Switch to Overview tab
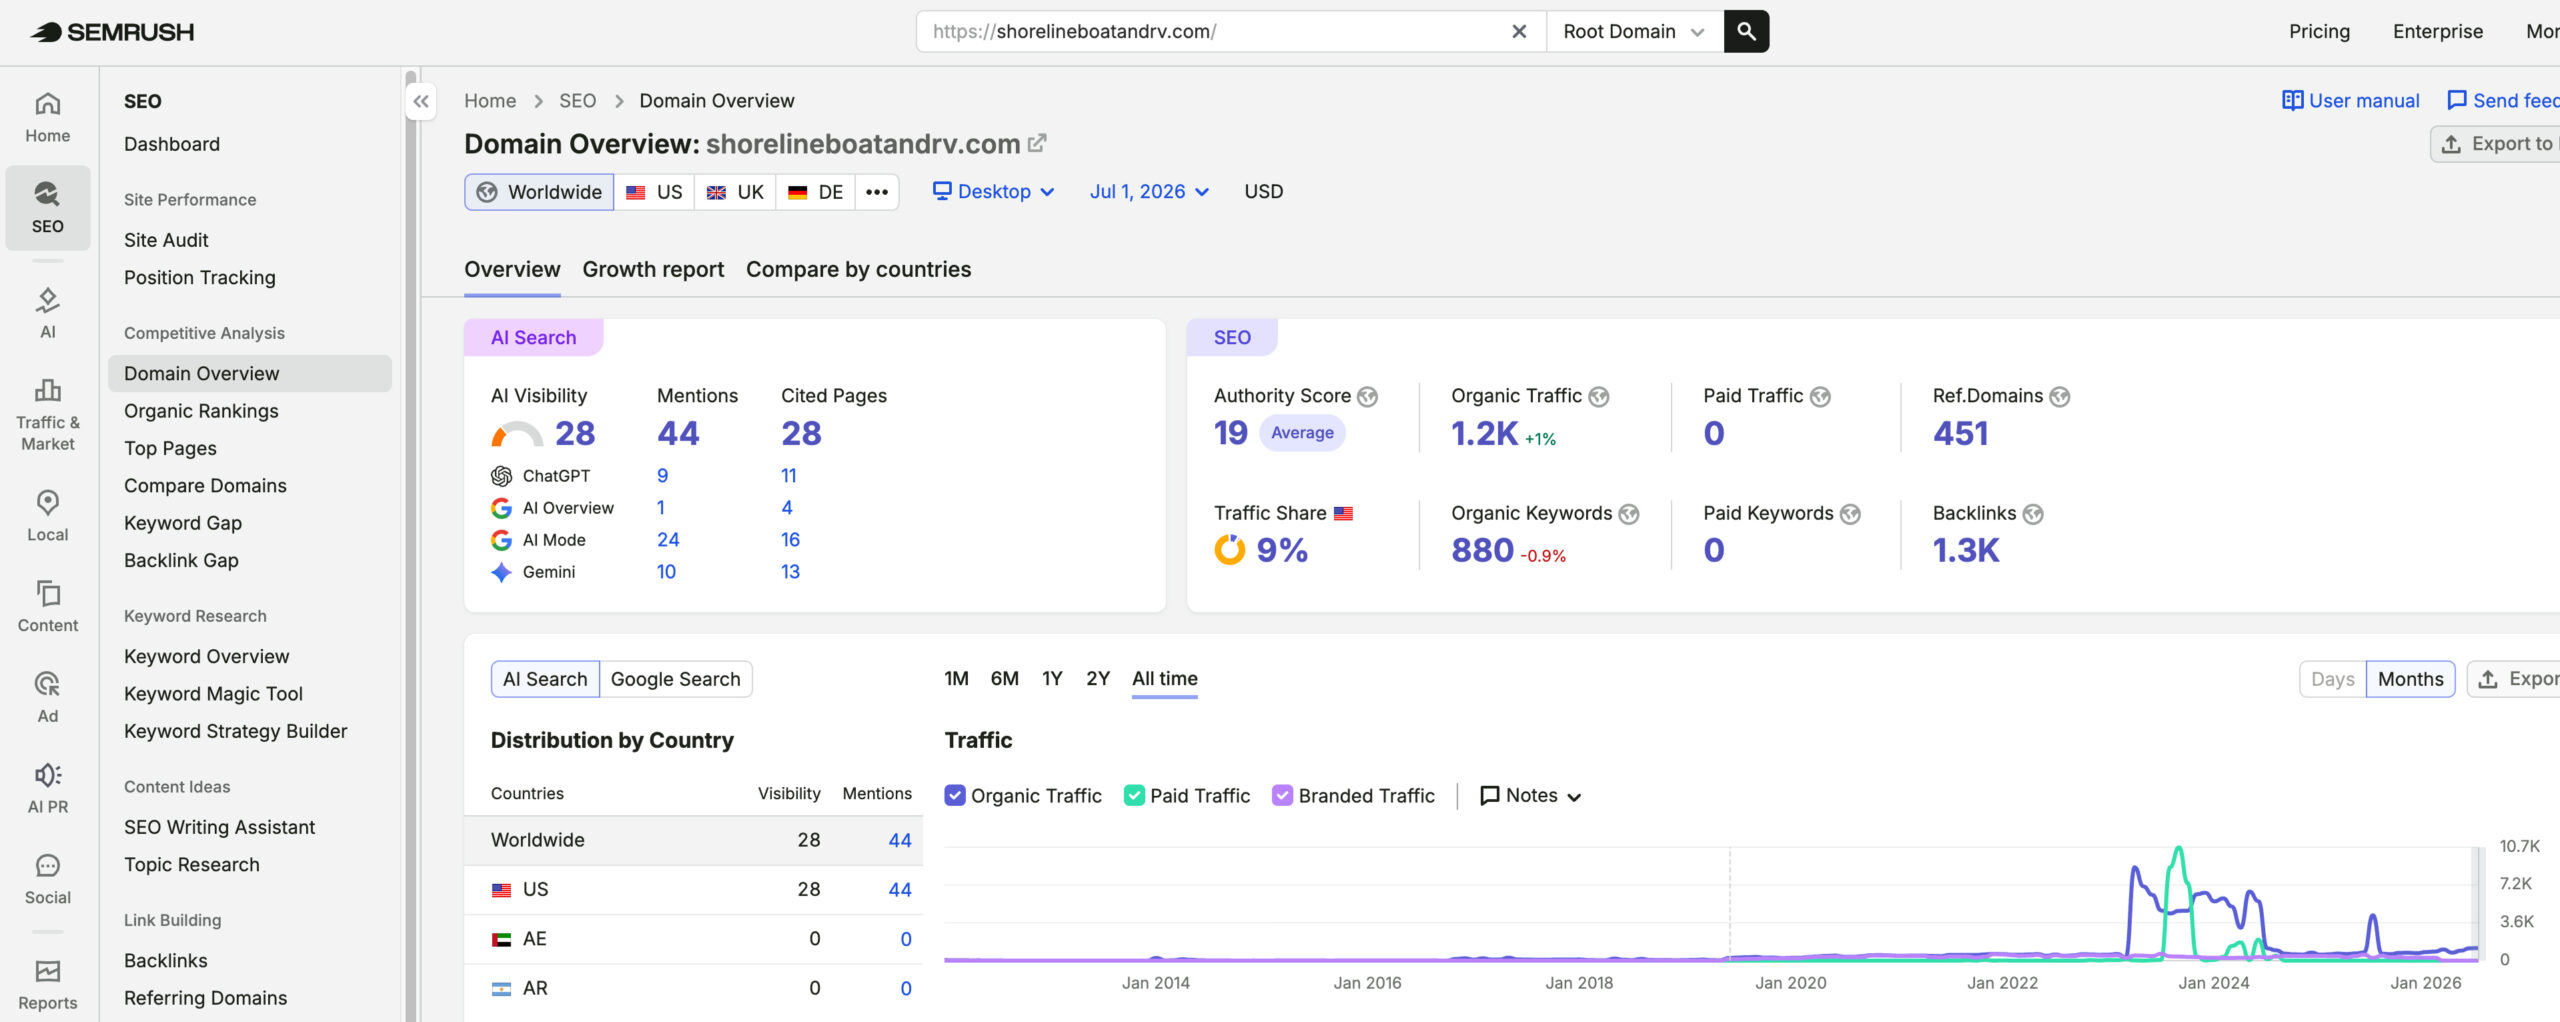Viewport: 2560px width, 1022px height. tap(512, 269)
